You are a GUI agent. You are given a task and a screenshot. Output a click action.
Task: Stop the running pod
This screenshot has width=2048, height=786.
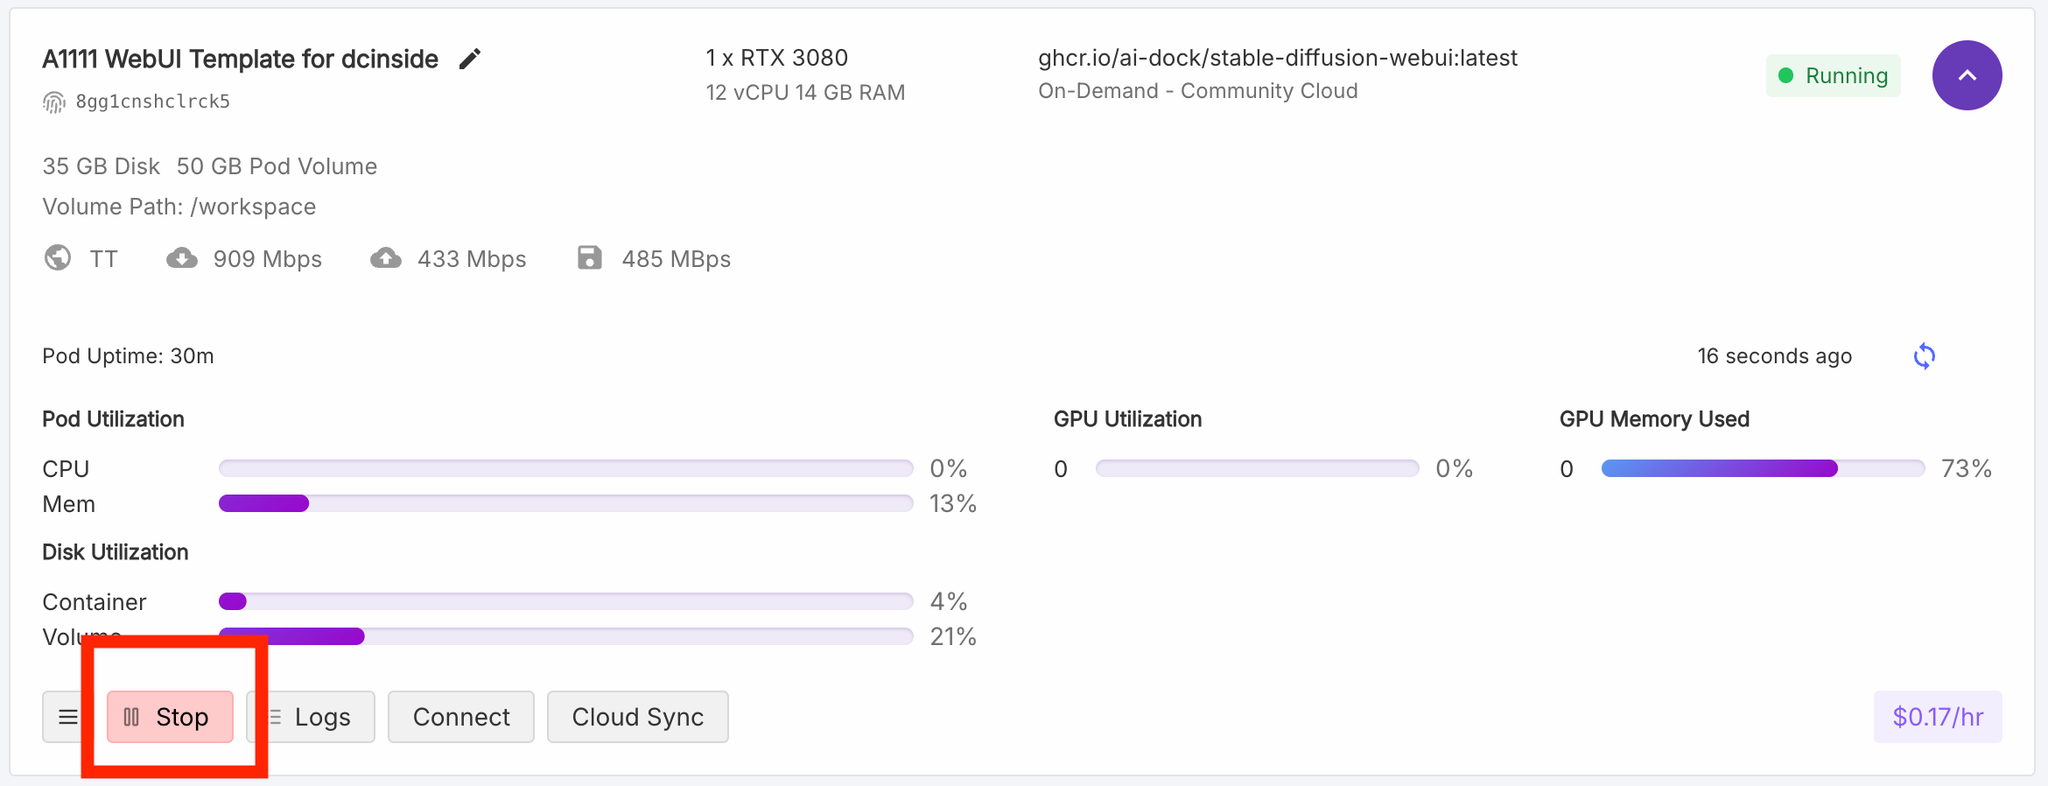coord(170,717)
